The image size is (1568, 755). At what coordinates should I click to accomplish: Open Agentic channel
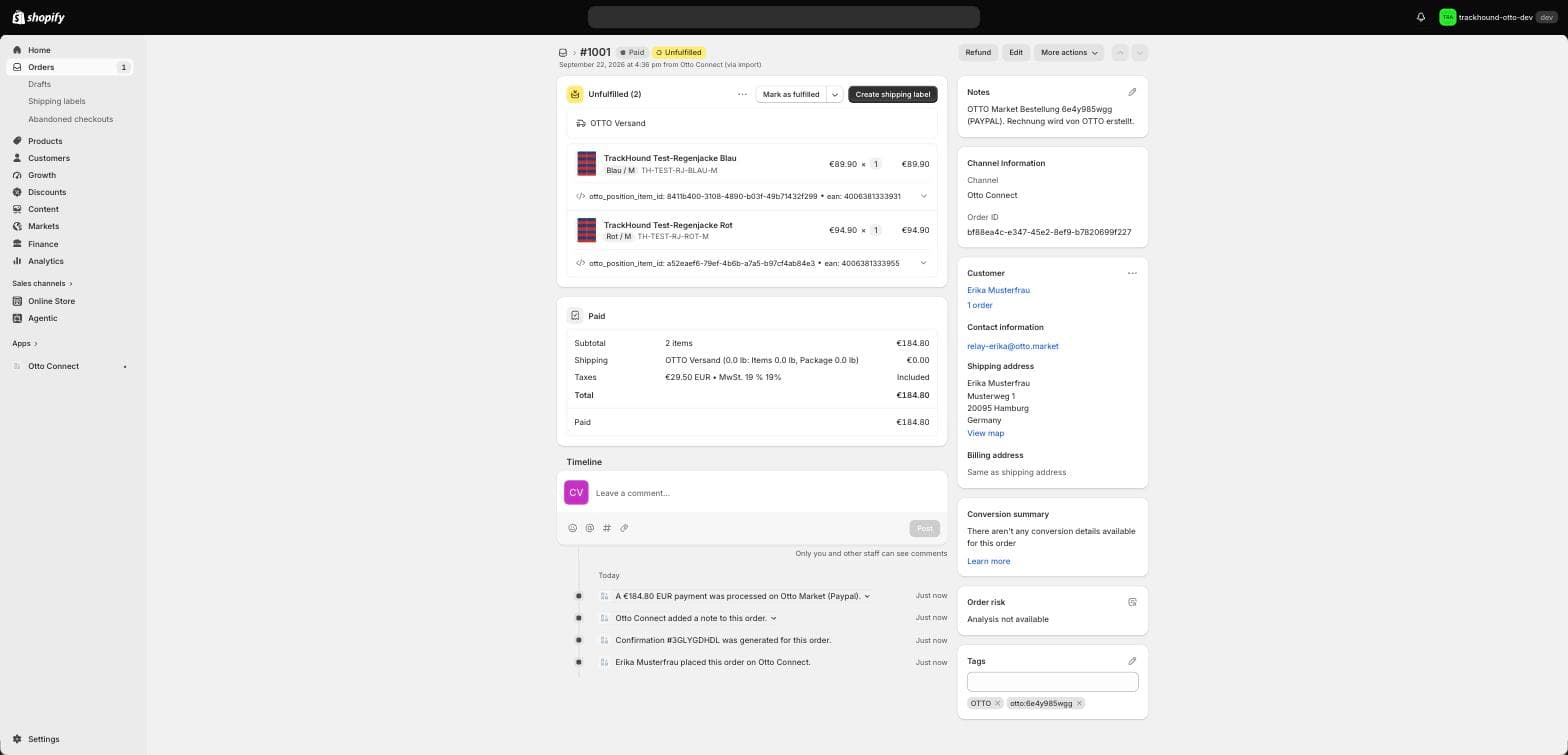pyautogui.click(x=42, y=318)
